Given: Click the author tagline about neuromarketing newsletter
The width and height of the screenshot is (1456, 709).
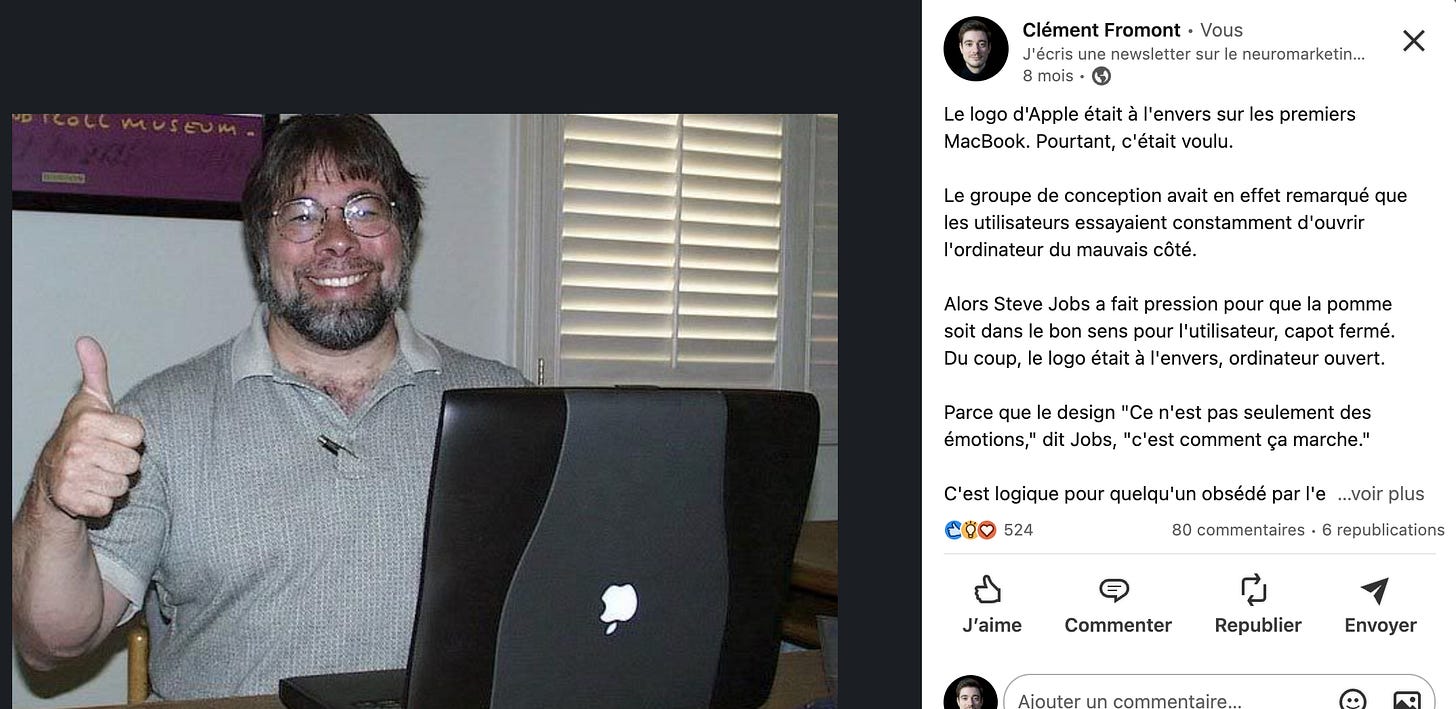Looking at the screenshot, I should tap(1193, 55).
